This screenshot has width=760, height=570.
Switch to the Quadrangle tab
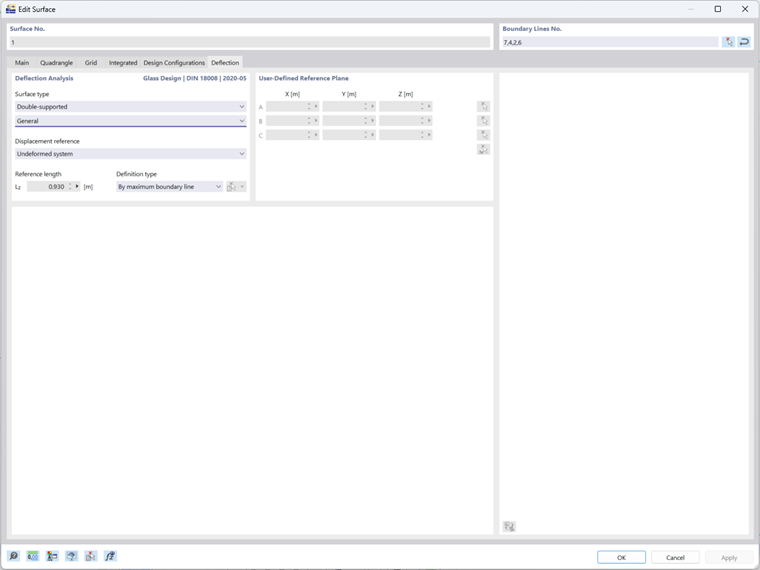tap(56, 63)
